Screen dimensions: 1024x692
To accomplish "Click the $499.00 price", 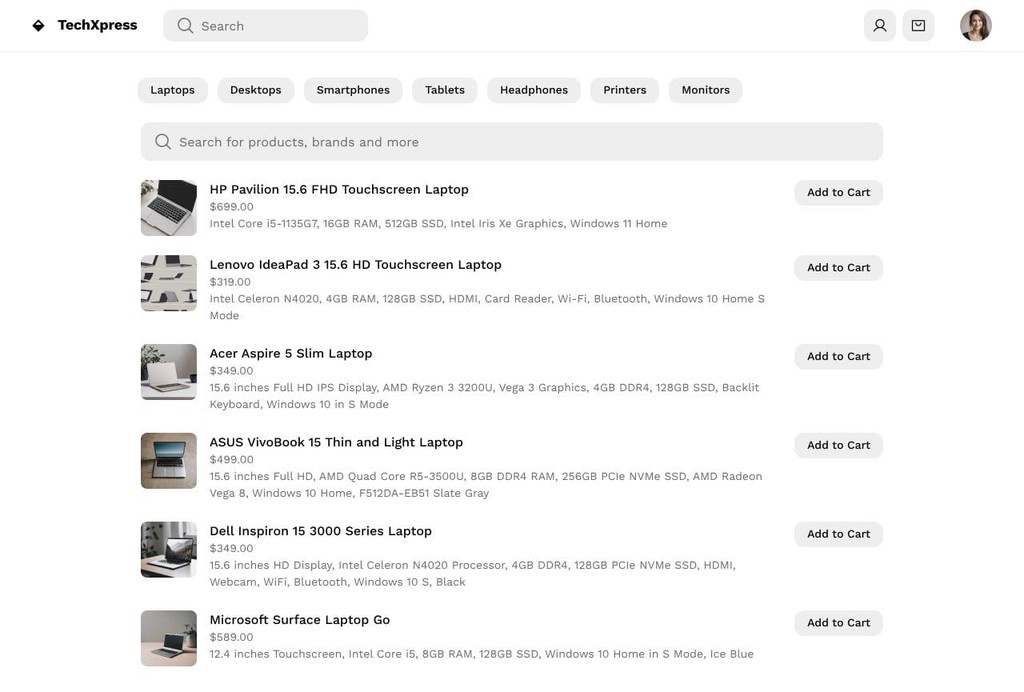I will (x=231, y=459).
